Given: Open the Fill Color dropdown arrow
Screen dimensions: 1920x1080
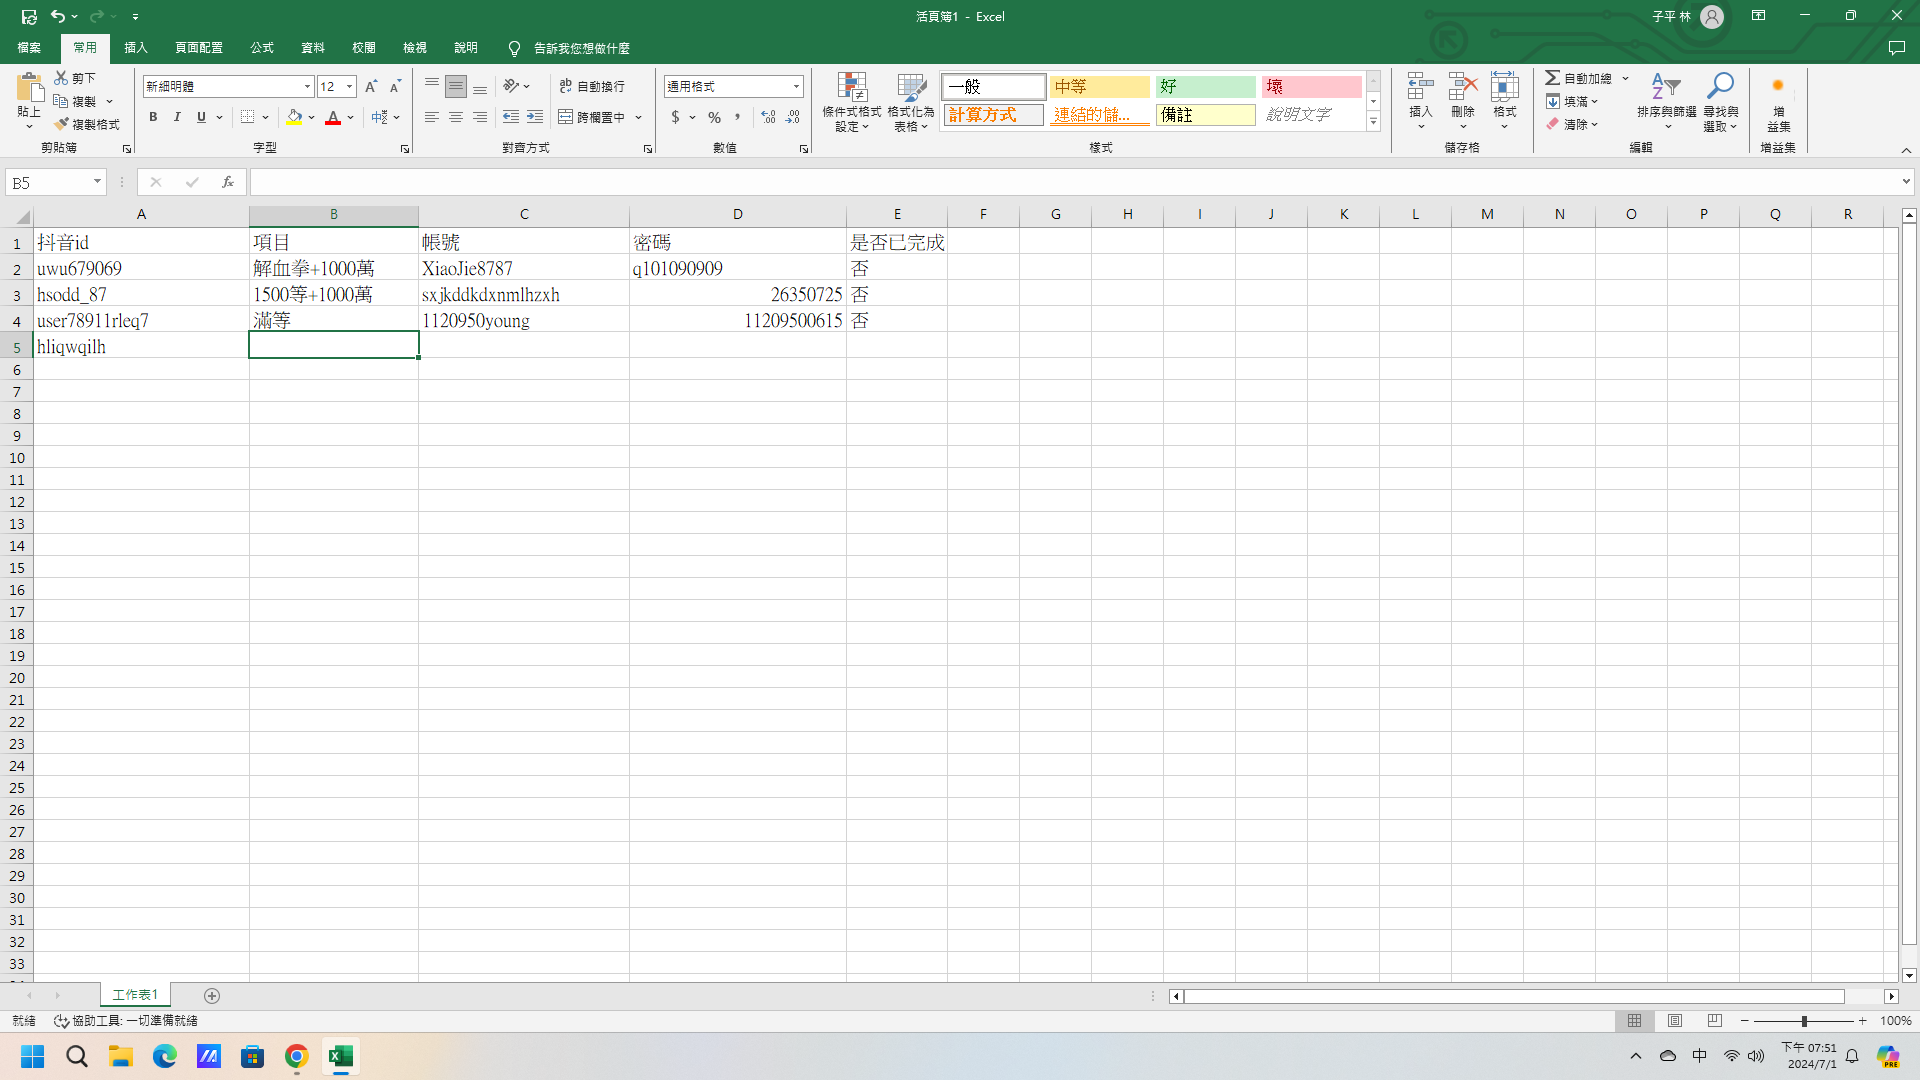Looking at the screenshot, I should click(312, 117).
